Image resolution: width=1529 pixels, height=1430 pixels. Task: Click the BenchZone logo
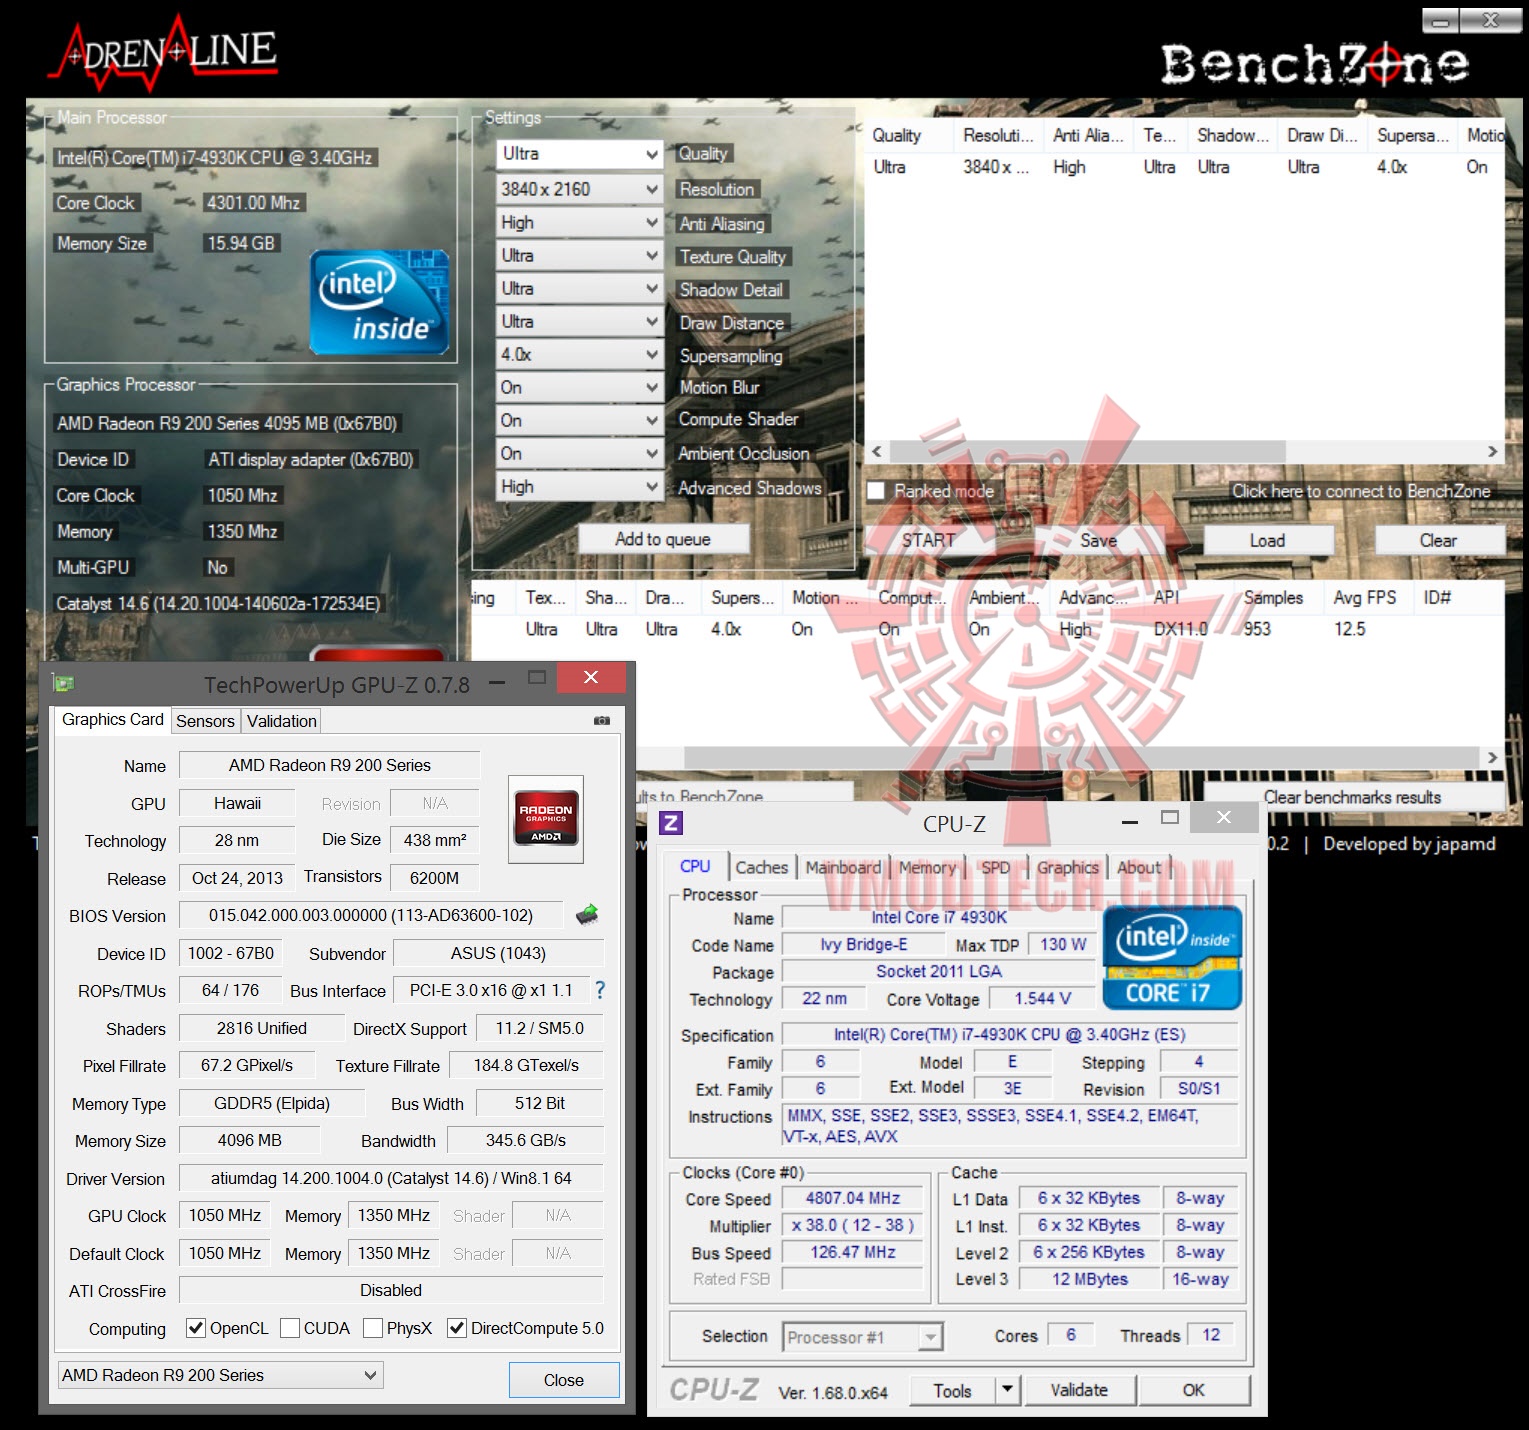1314,64
